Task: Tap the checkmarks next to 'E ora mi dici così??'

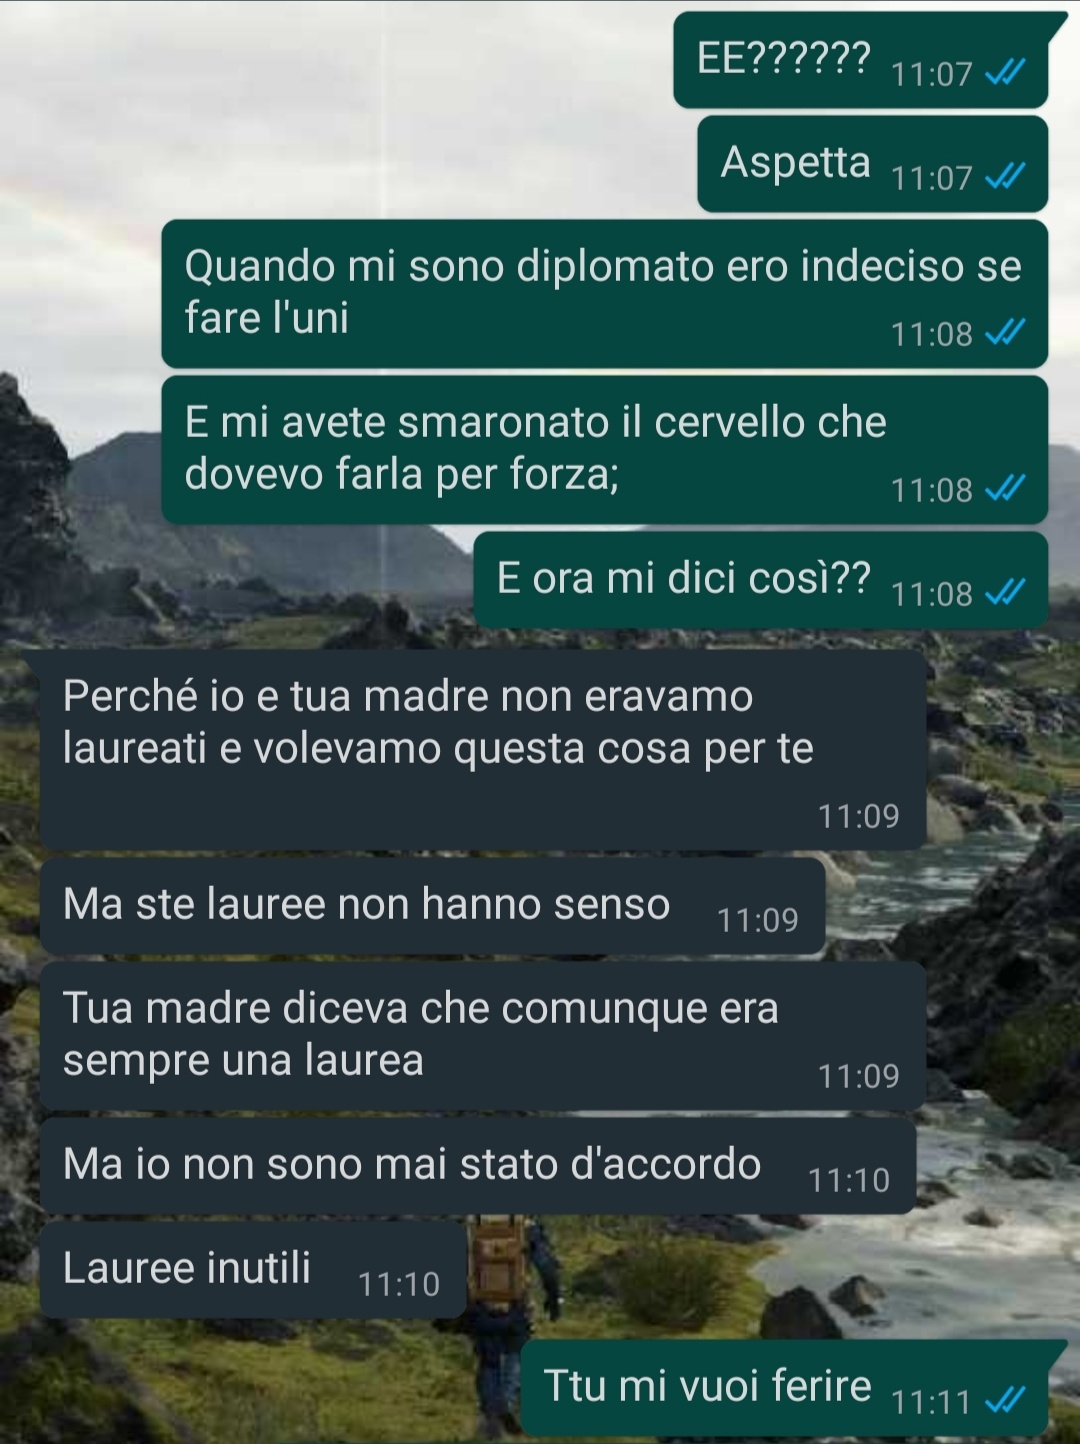Action: [1005, 592]
